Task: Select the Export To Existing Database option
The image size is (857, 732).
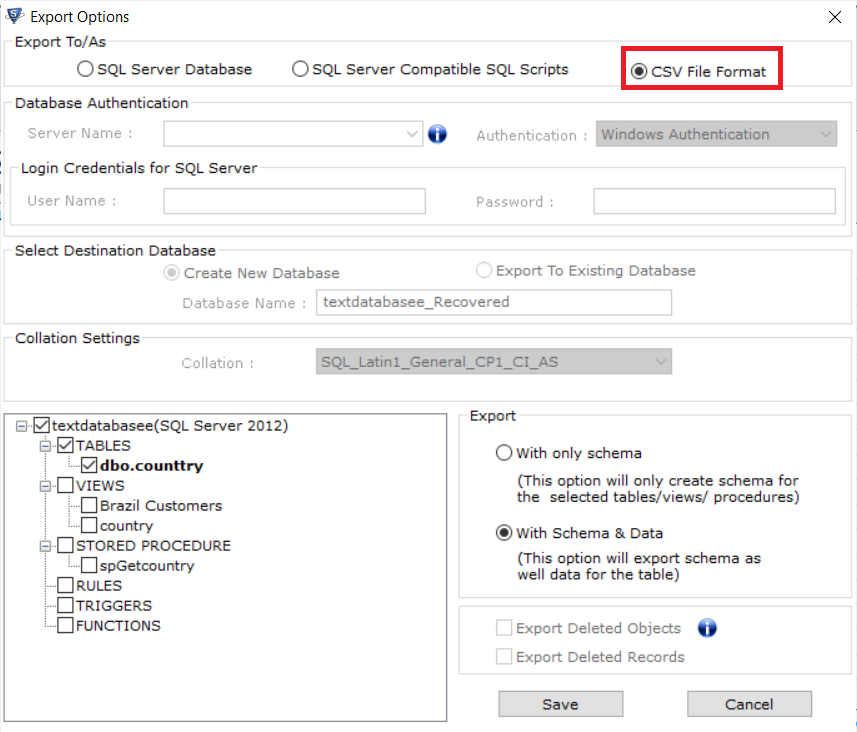Action: pyautogui.click(x=482, y=271)
